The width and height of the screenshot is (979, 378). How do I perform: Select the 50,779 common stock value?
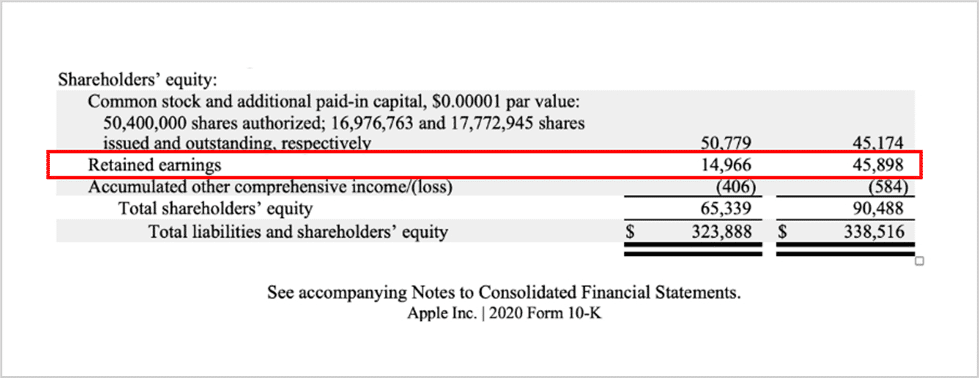pos(724,144)
